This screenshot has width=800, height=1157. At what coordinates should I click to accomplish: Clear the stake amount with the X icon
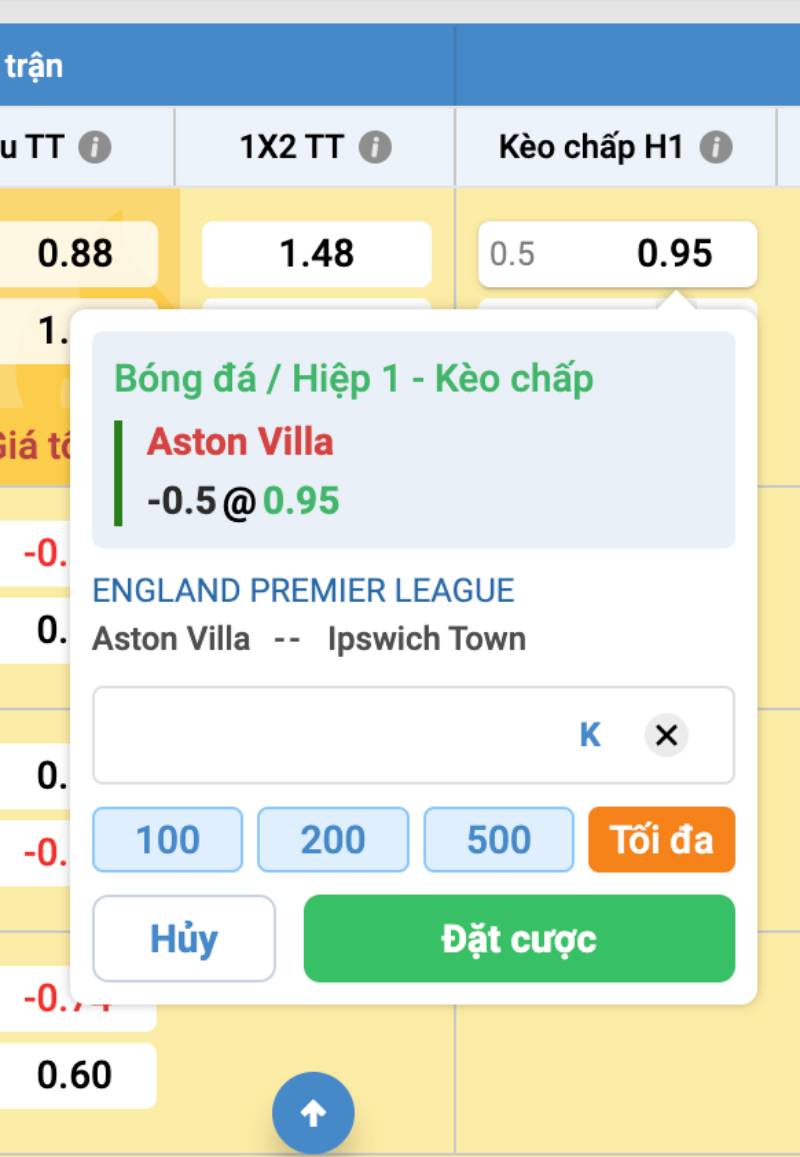click(x=666, y=736)
